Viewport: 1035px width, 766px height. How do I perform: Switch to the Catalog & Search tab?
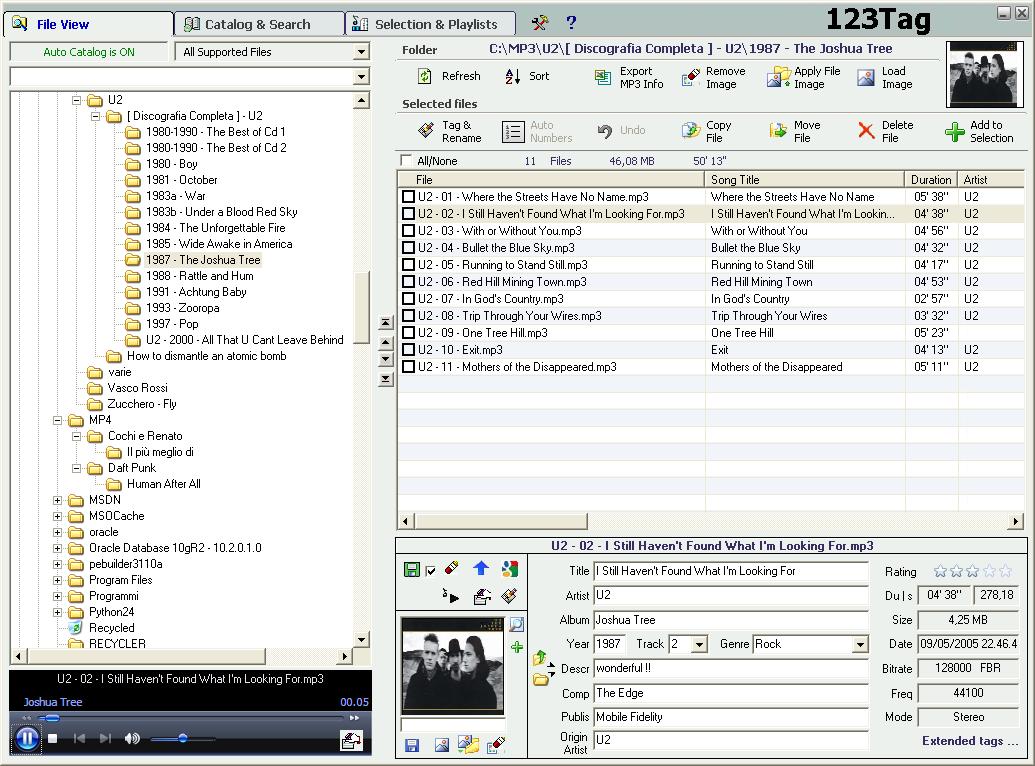[258, 24]
